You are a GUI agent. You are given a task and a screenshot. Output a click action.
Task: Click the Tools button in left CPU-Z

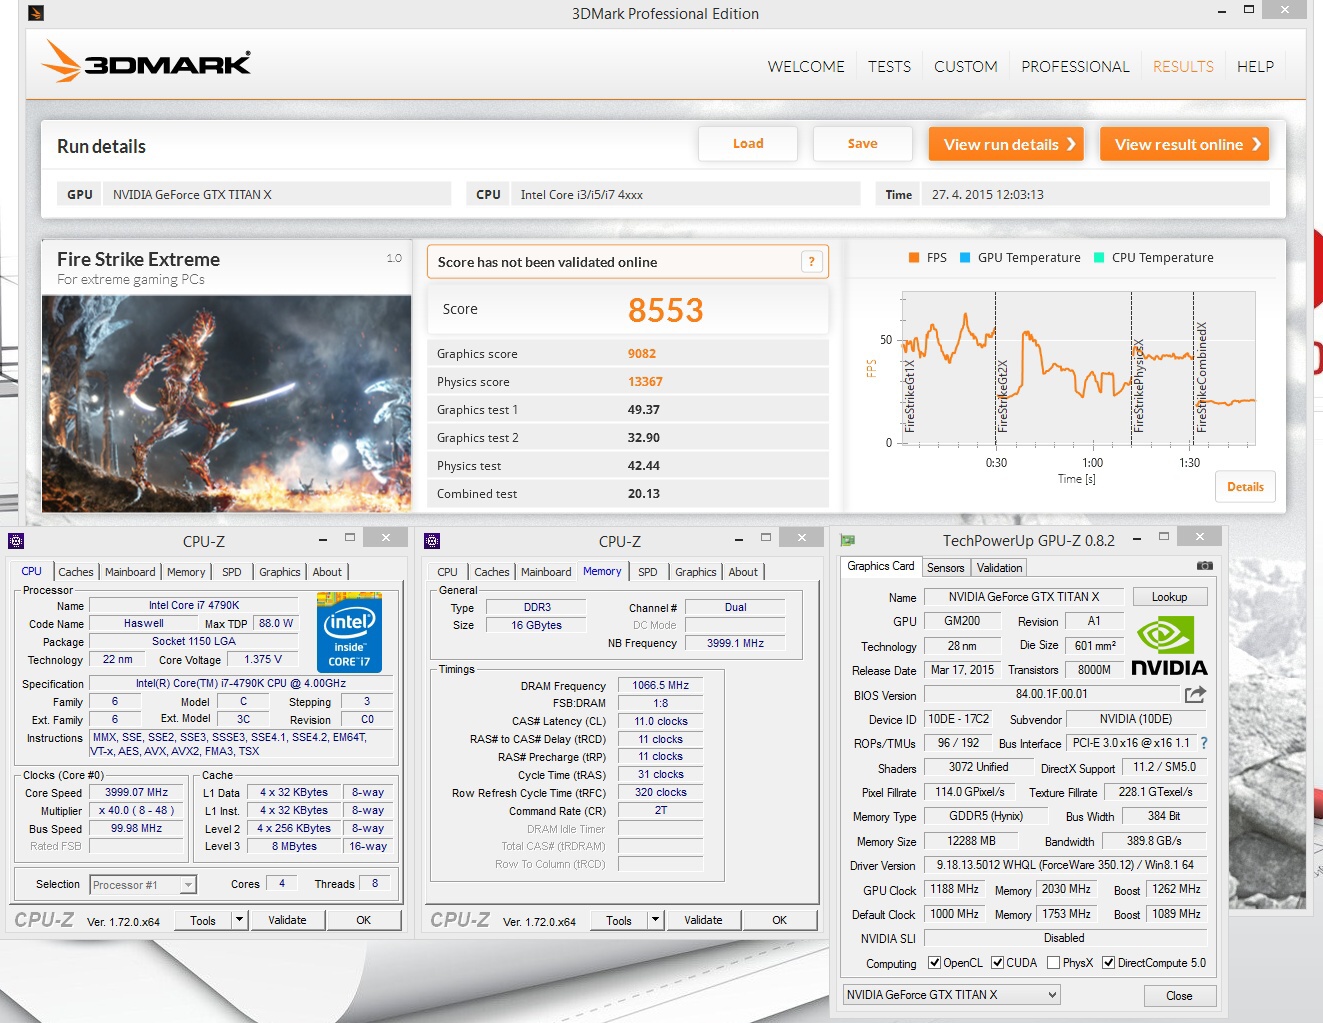[x=203, y=920]
